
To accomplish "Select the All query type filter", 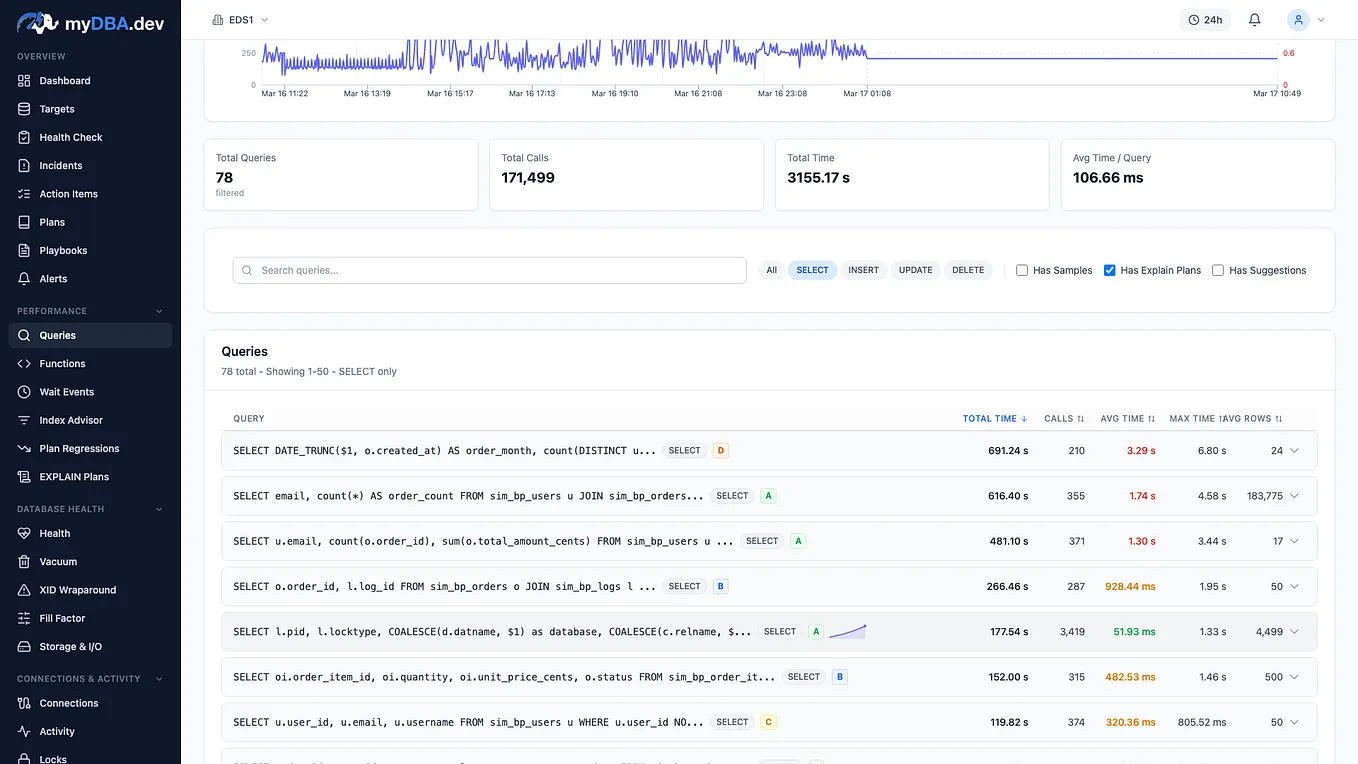I will tap(771, 270).
